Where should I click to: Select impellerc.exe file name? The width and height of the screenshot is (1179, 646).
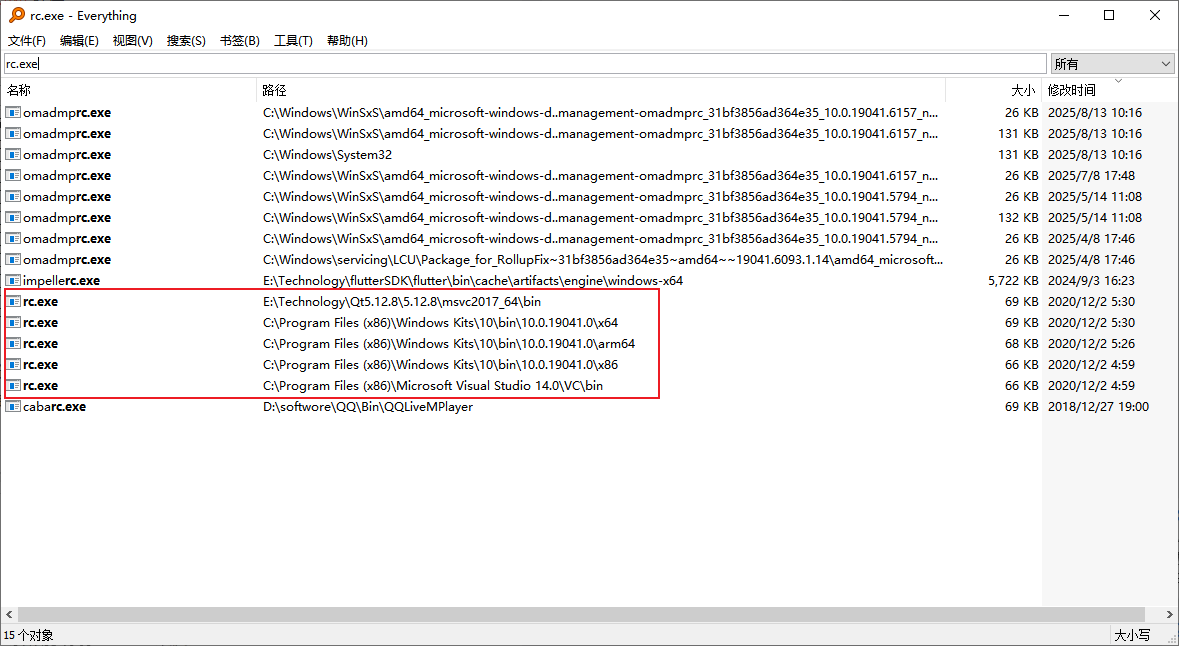(62, 281)
